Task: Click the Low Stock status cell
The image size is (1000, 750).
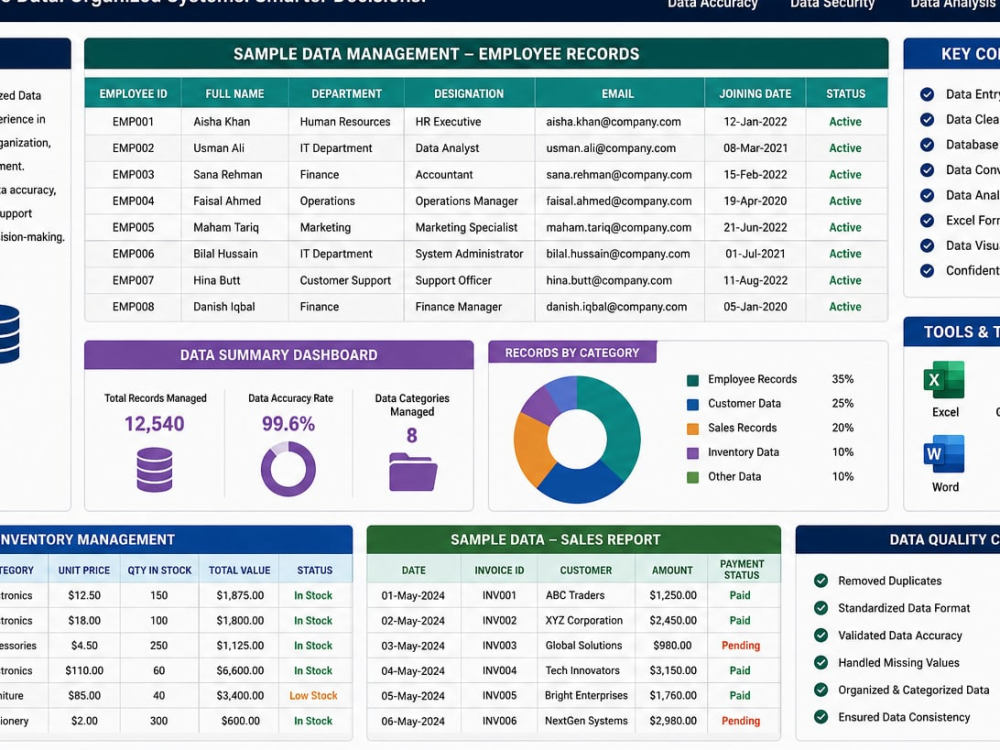Action: tap(313, 696)
